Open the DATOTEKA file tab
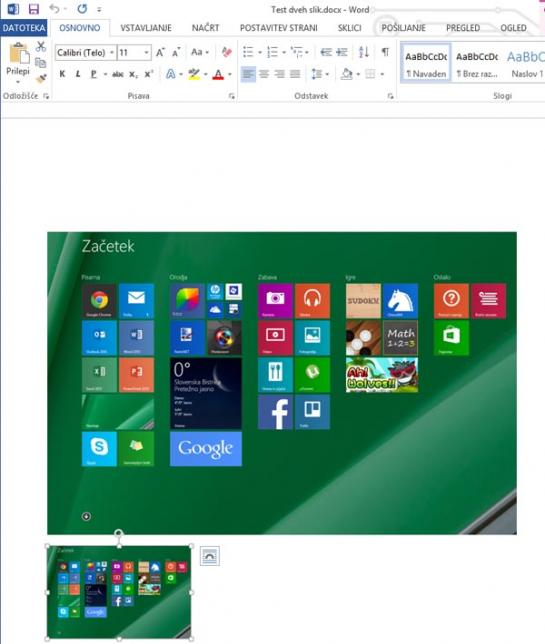 [x=24, y=28]
